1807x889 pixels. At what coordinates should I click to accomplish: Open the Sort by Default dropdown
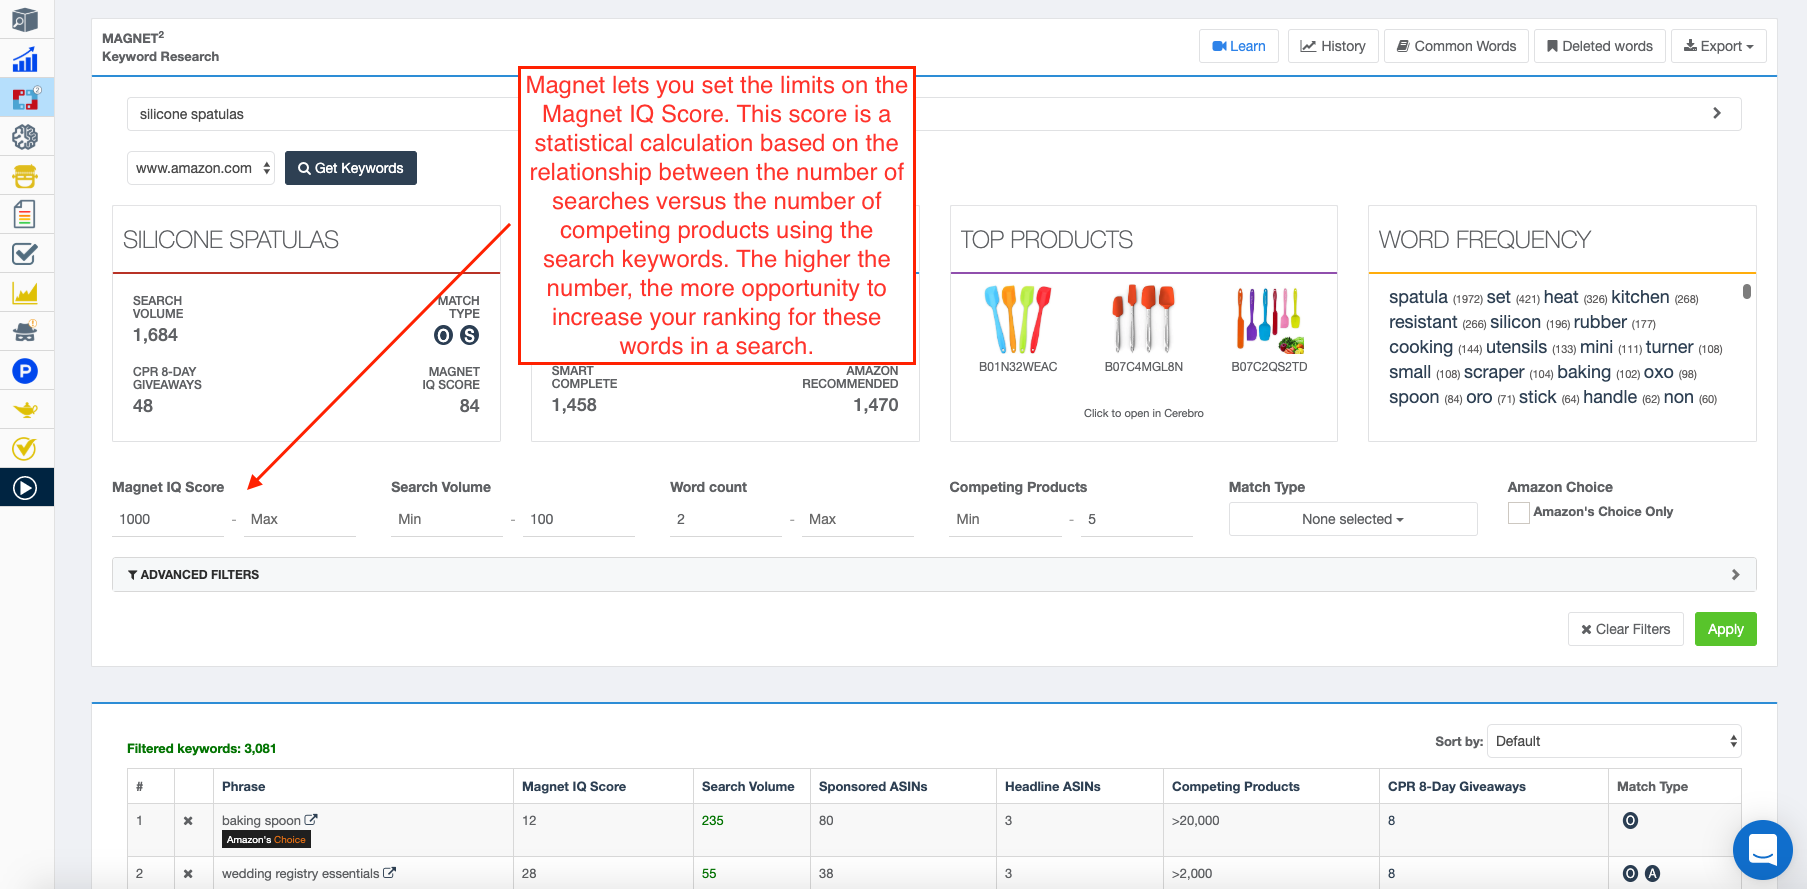click(1614, 741)
